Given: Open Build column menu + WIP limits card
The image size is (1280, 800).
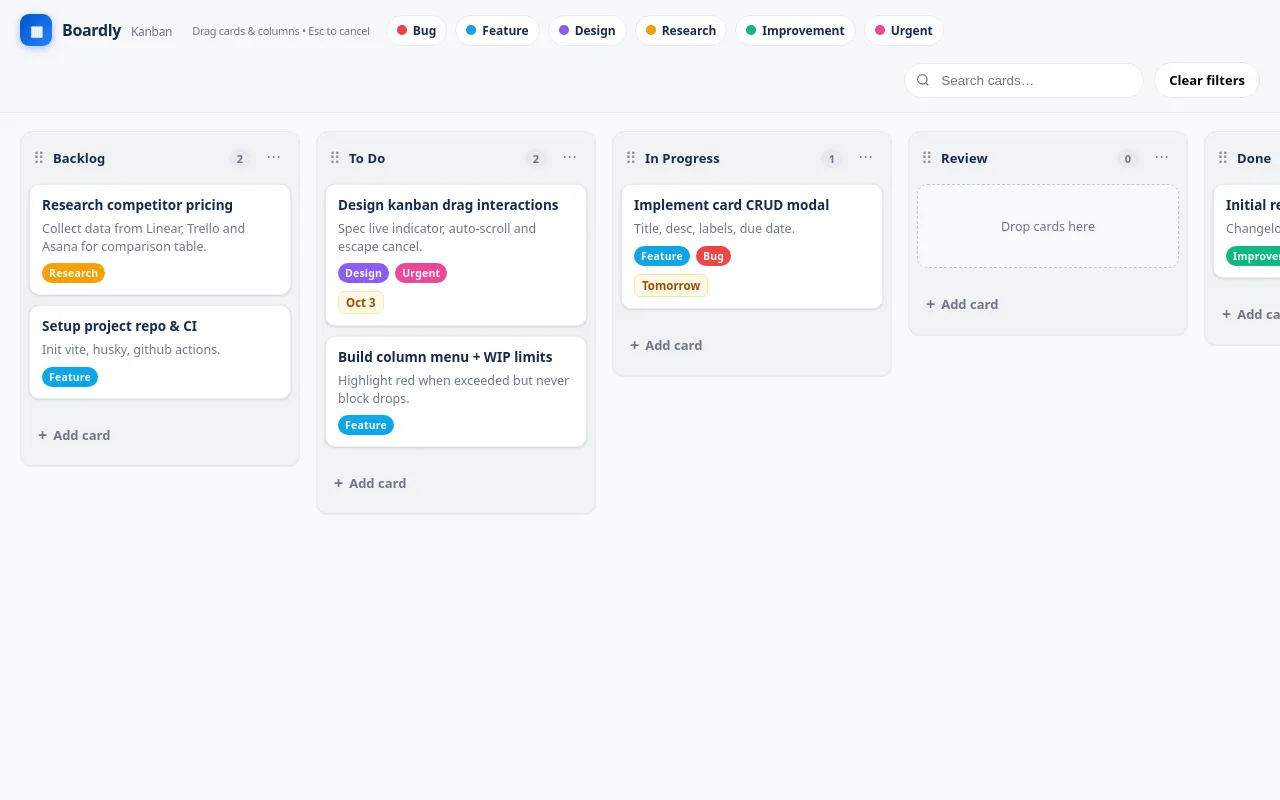Looking at the screenshot, I should (x=456, y=391).
